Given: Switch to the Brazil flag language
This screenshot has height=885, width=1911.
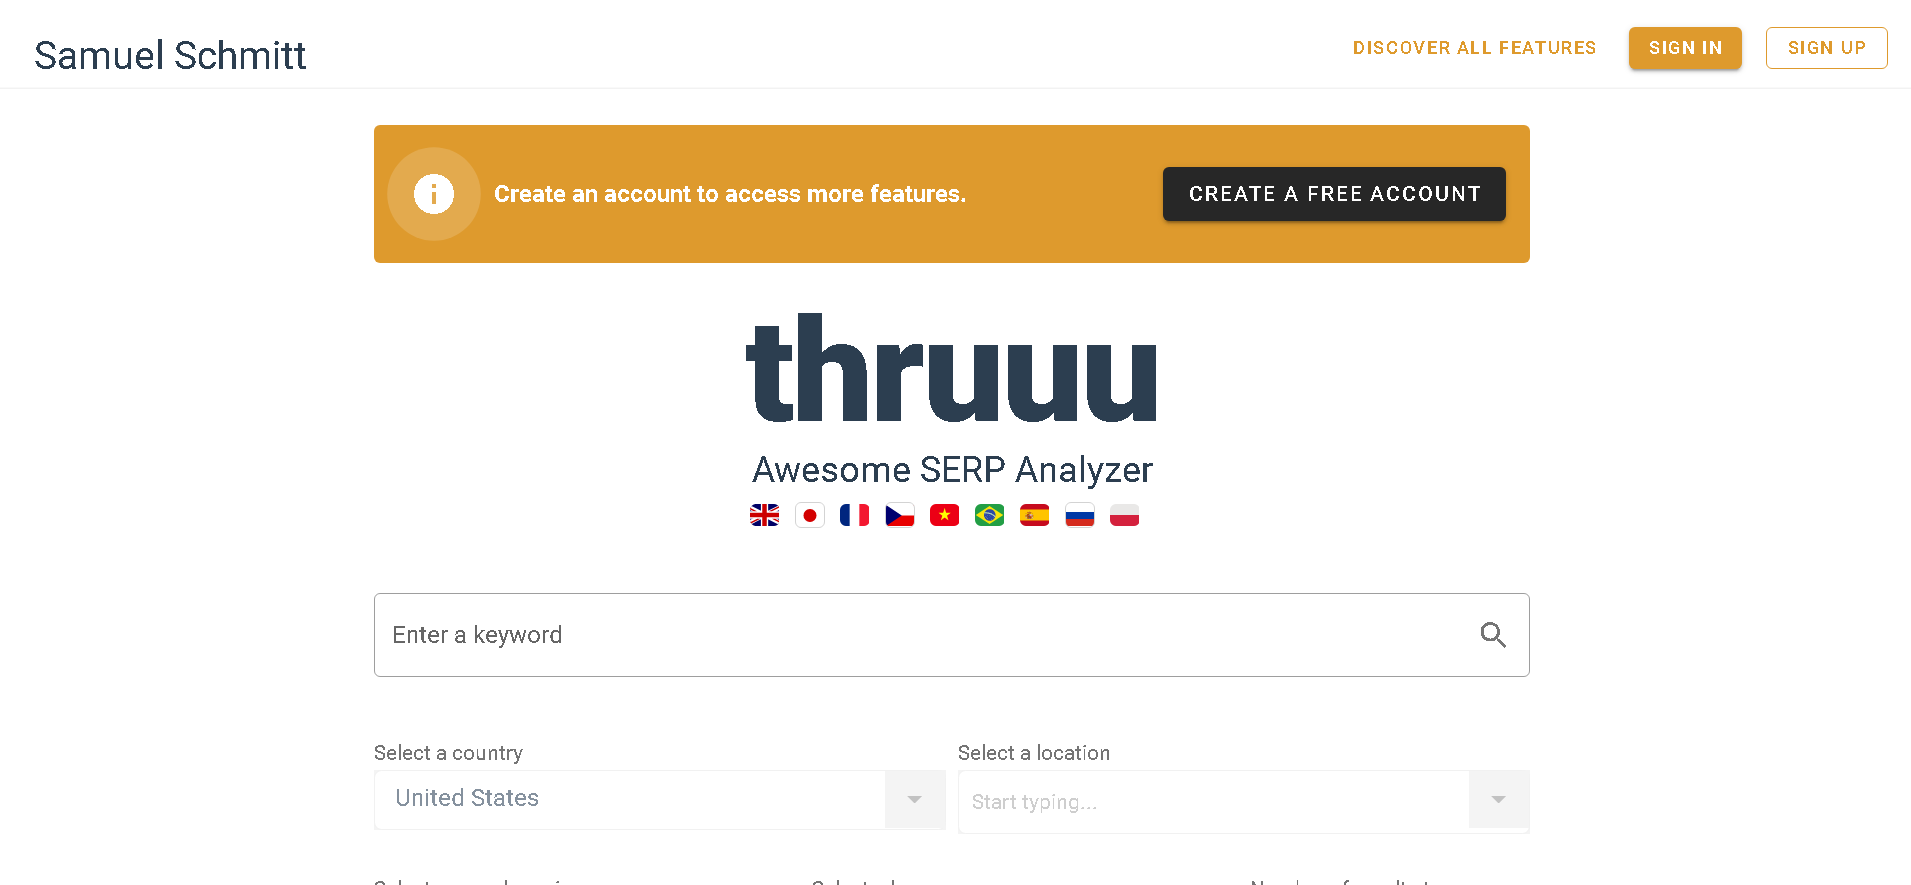Looking at the screenshot, I should (989, 515).
